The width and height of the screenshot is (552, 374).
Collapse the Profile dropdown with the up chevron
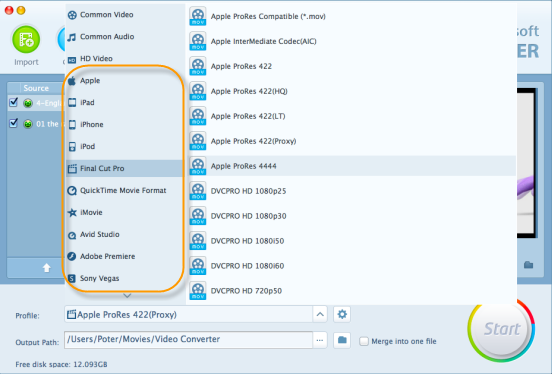pos(320,314)
